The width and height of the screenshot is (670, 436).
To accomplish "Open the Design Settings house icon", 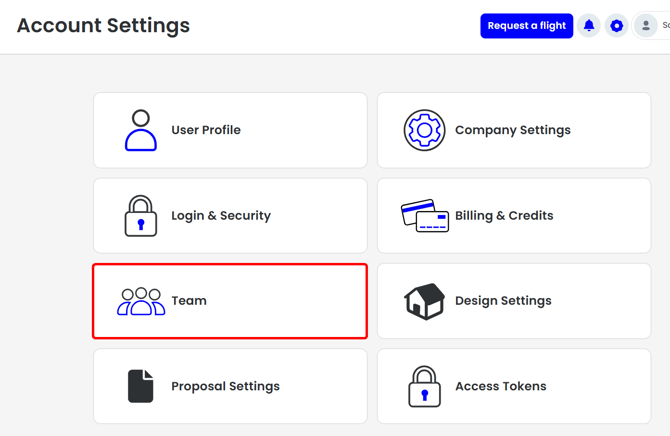I will (x=424, y=301).
